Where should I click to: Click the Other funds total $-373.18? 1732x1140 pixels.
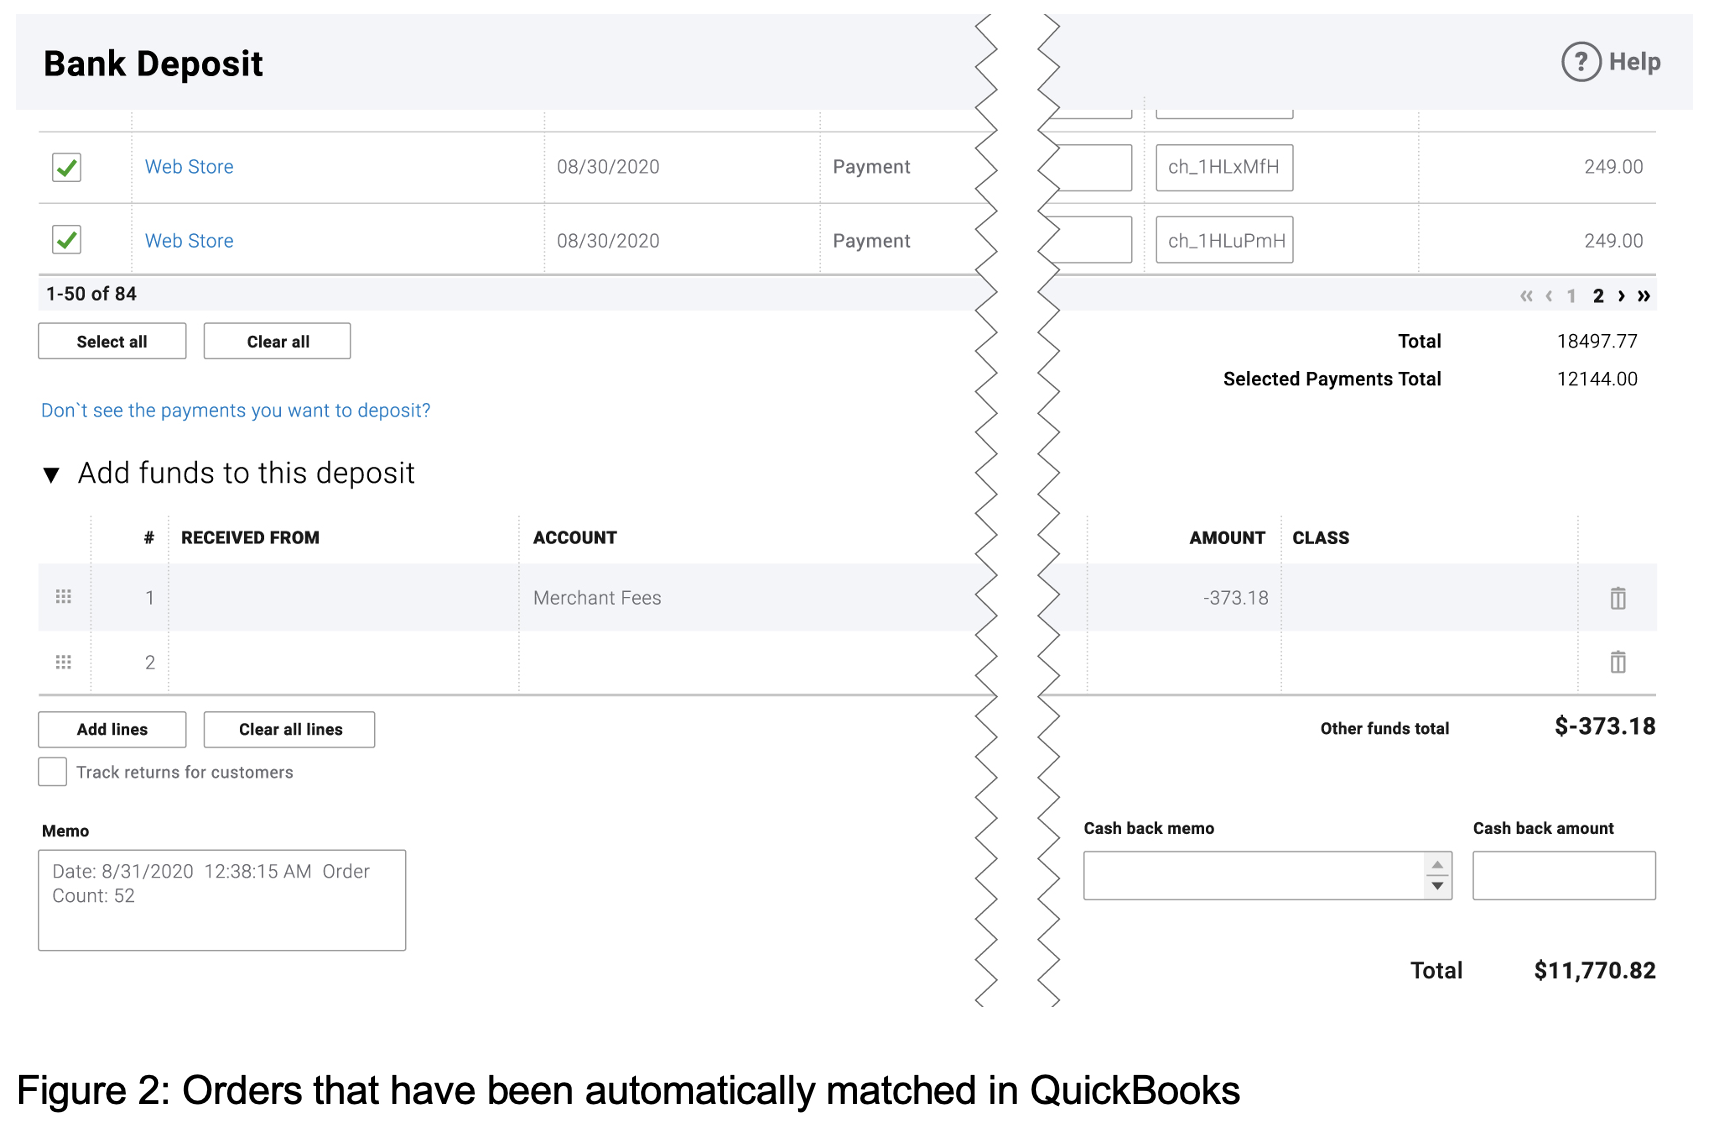(1605, 727)
